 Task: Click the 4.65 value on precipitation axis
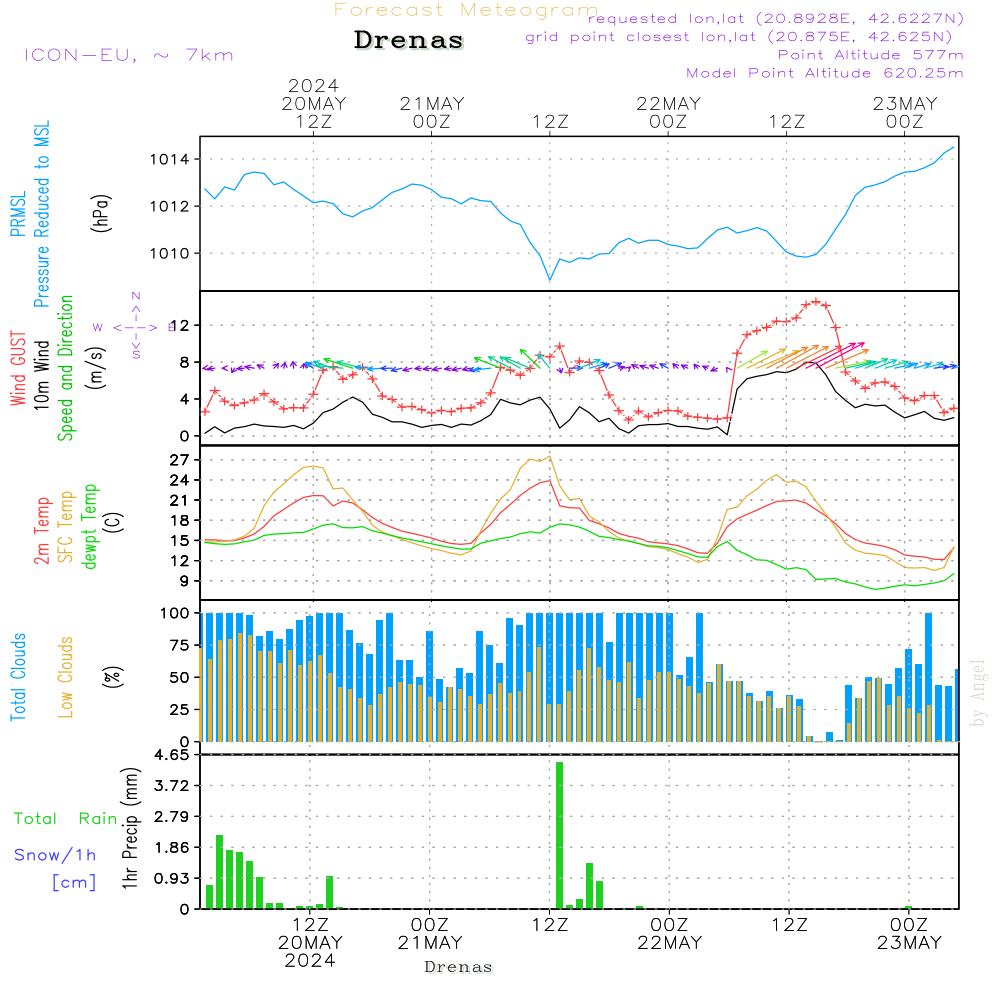172,755
